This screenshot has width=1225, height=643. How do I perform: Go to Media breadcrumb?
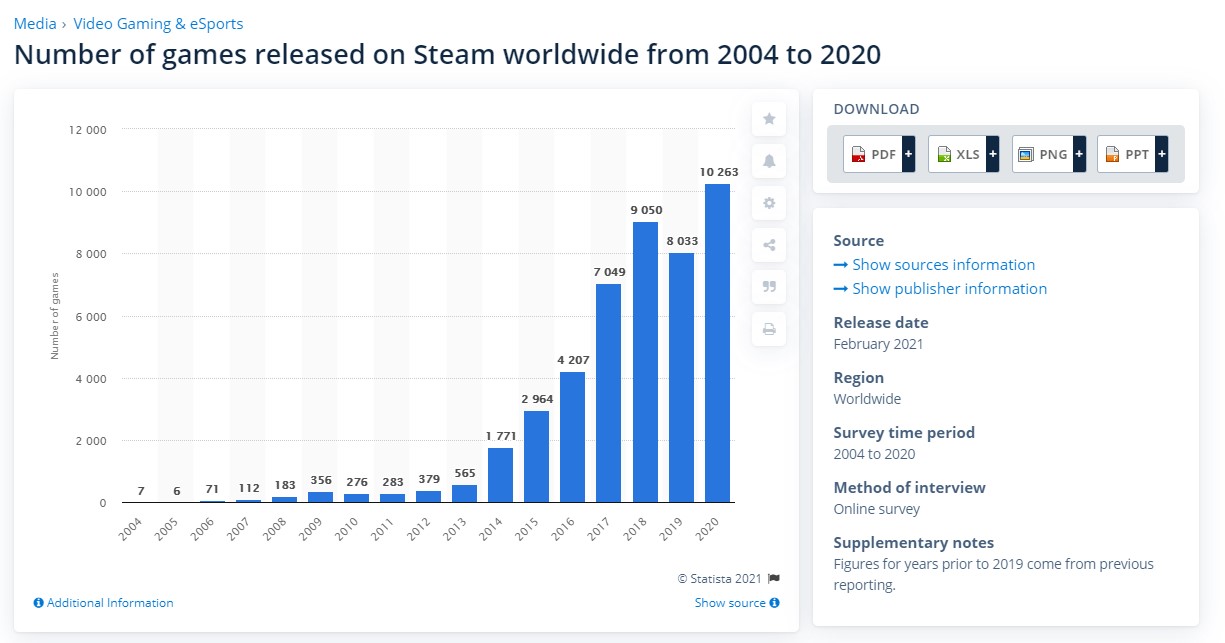coord(35,23)
